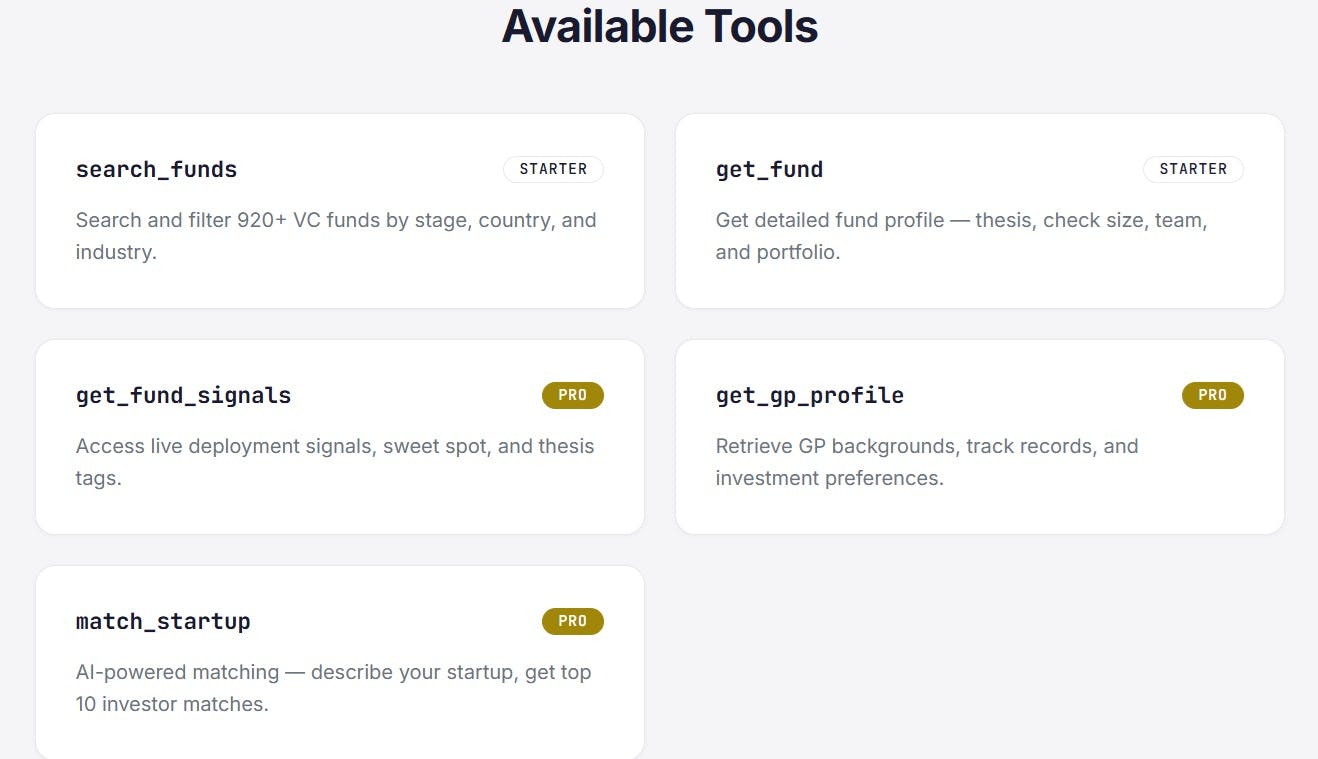
Task: Click the search_funds description about 920+ VC funds
Action: click(336, 236)
